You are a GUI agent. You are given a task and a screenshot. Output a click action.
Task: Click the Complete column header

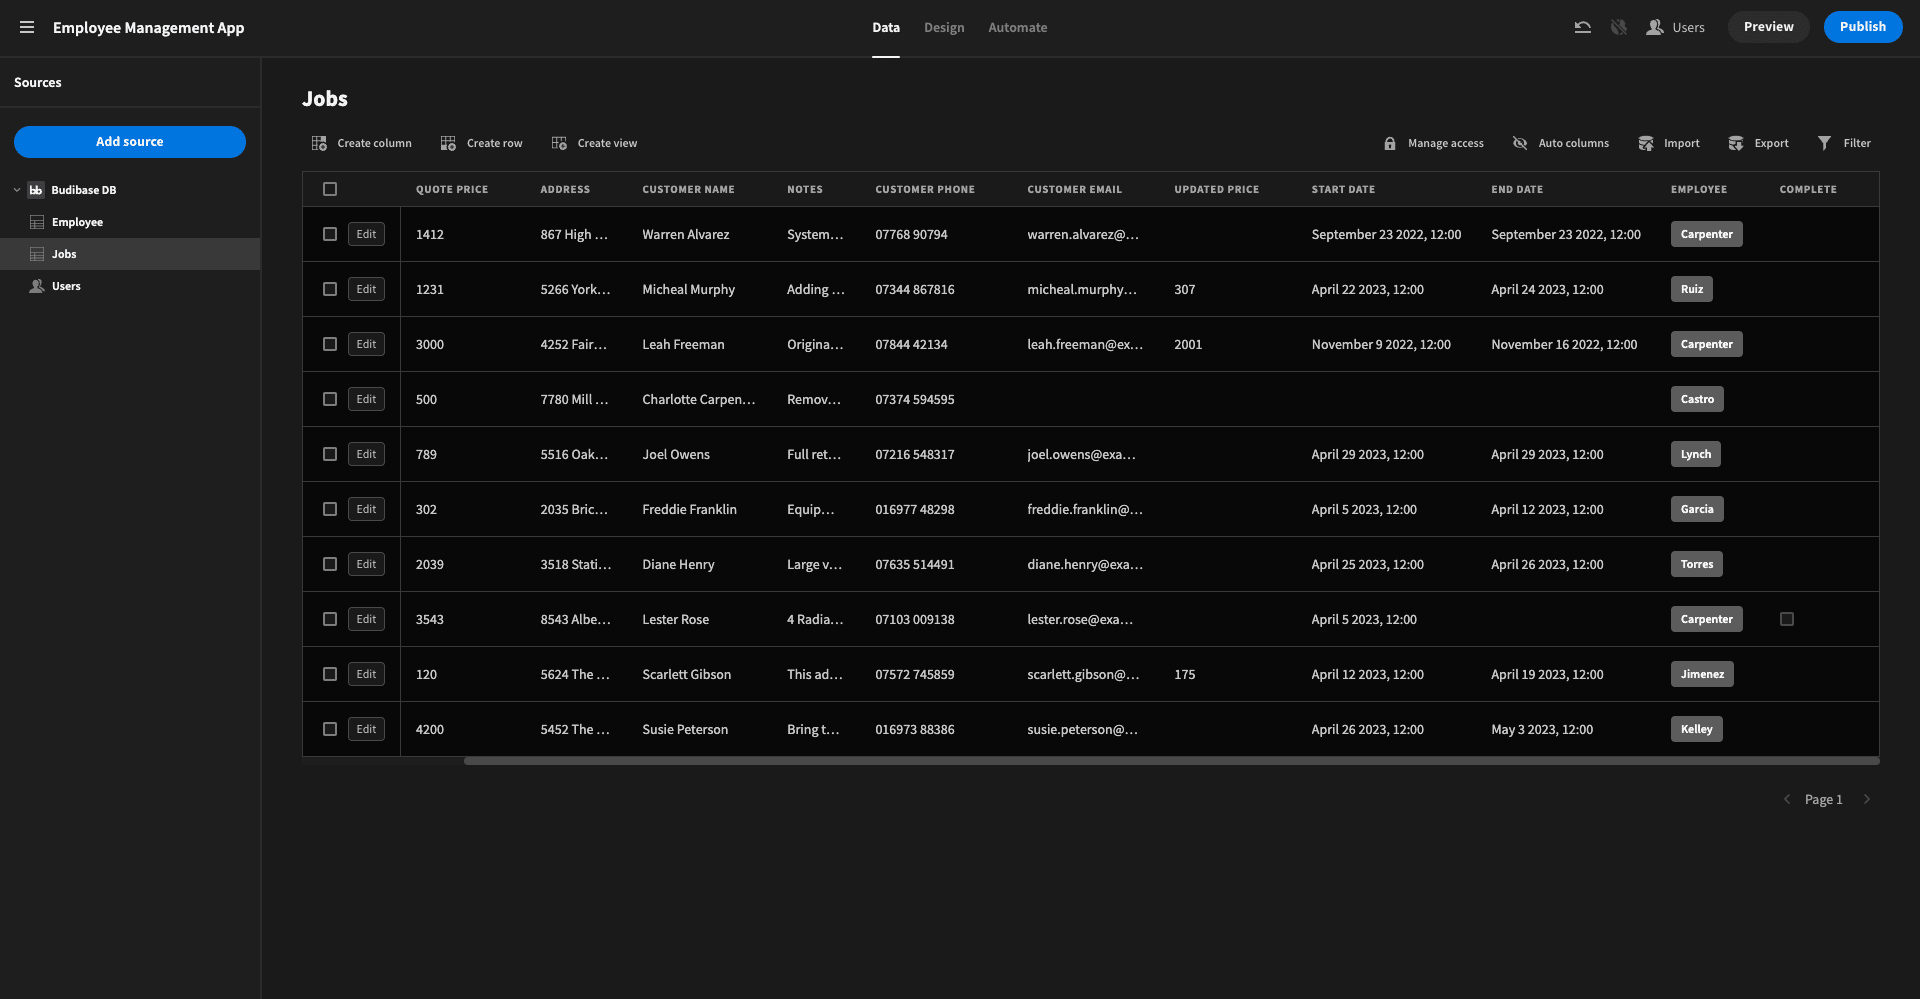[x=1808, y=189]
